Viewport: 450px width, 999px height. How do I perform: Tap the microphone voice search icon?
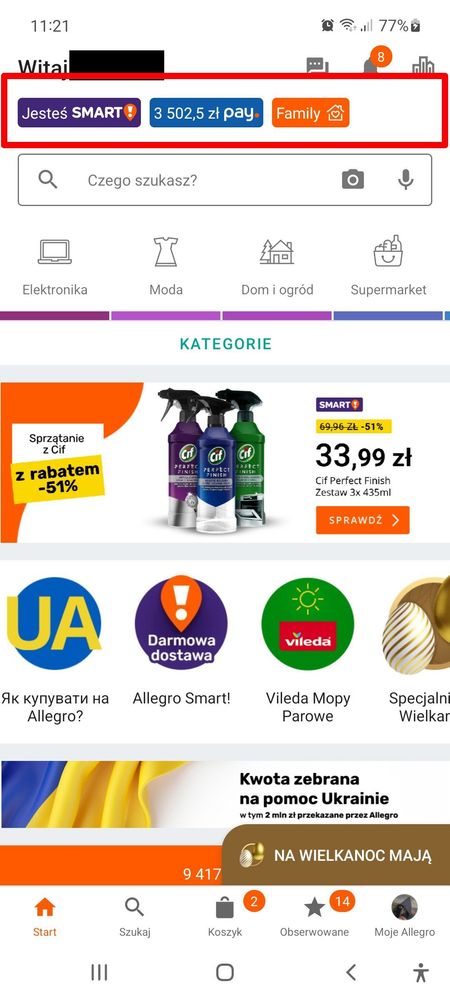point(405,180)
